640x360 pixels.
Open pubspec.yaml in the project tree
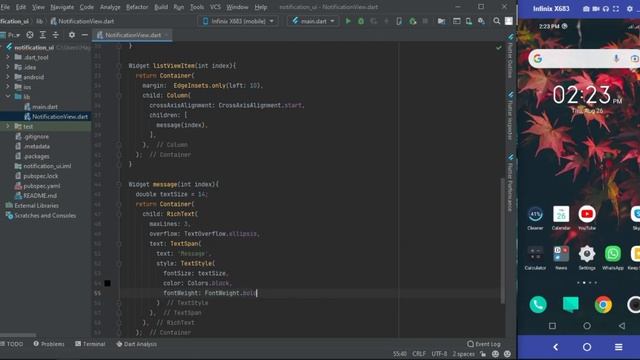42,186
